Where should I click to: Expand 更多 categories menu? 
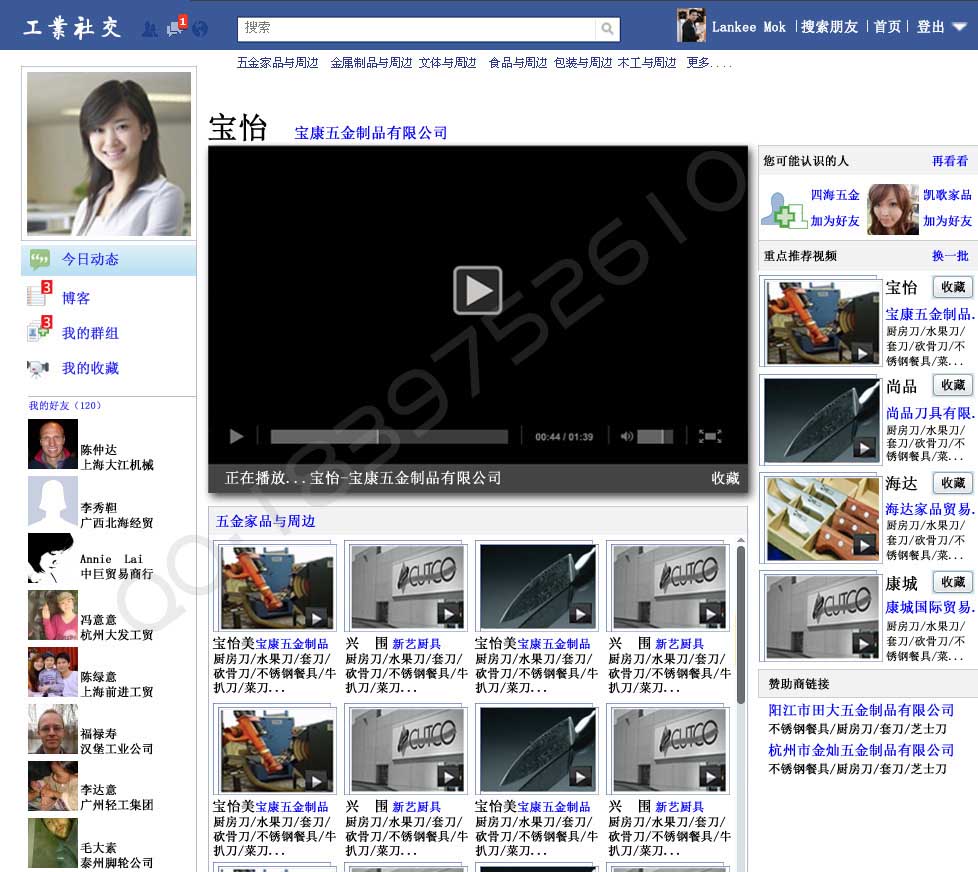coord(708,63)
